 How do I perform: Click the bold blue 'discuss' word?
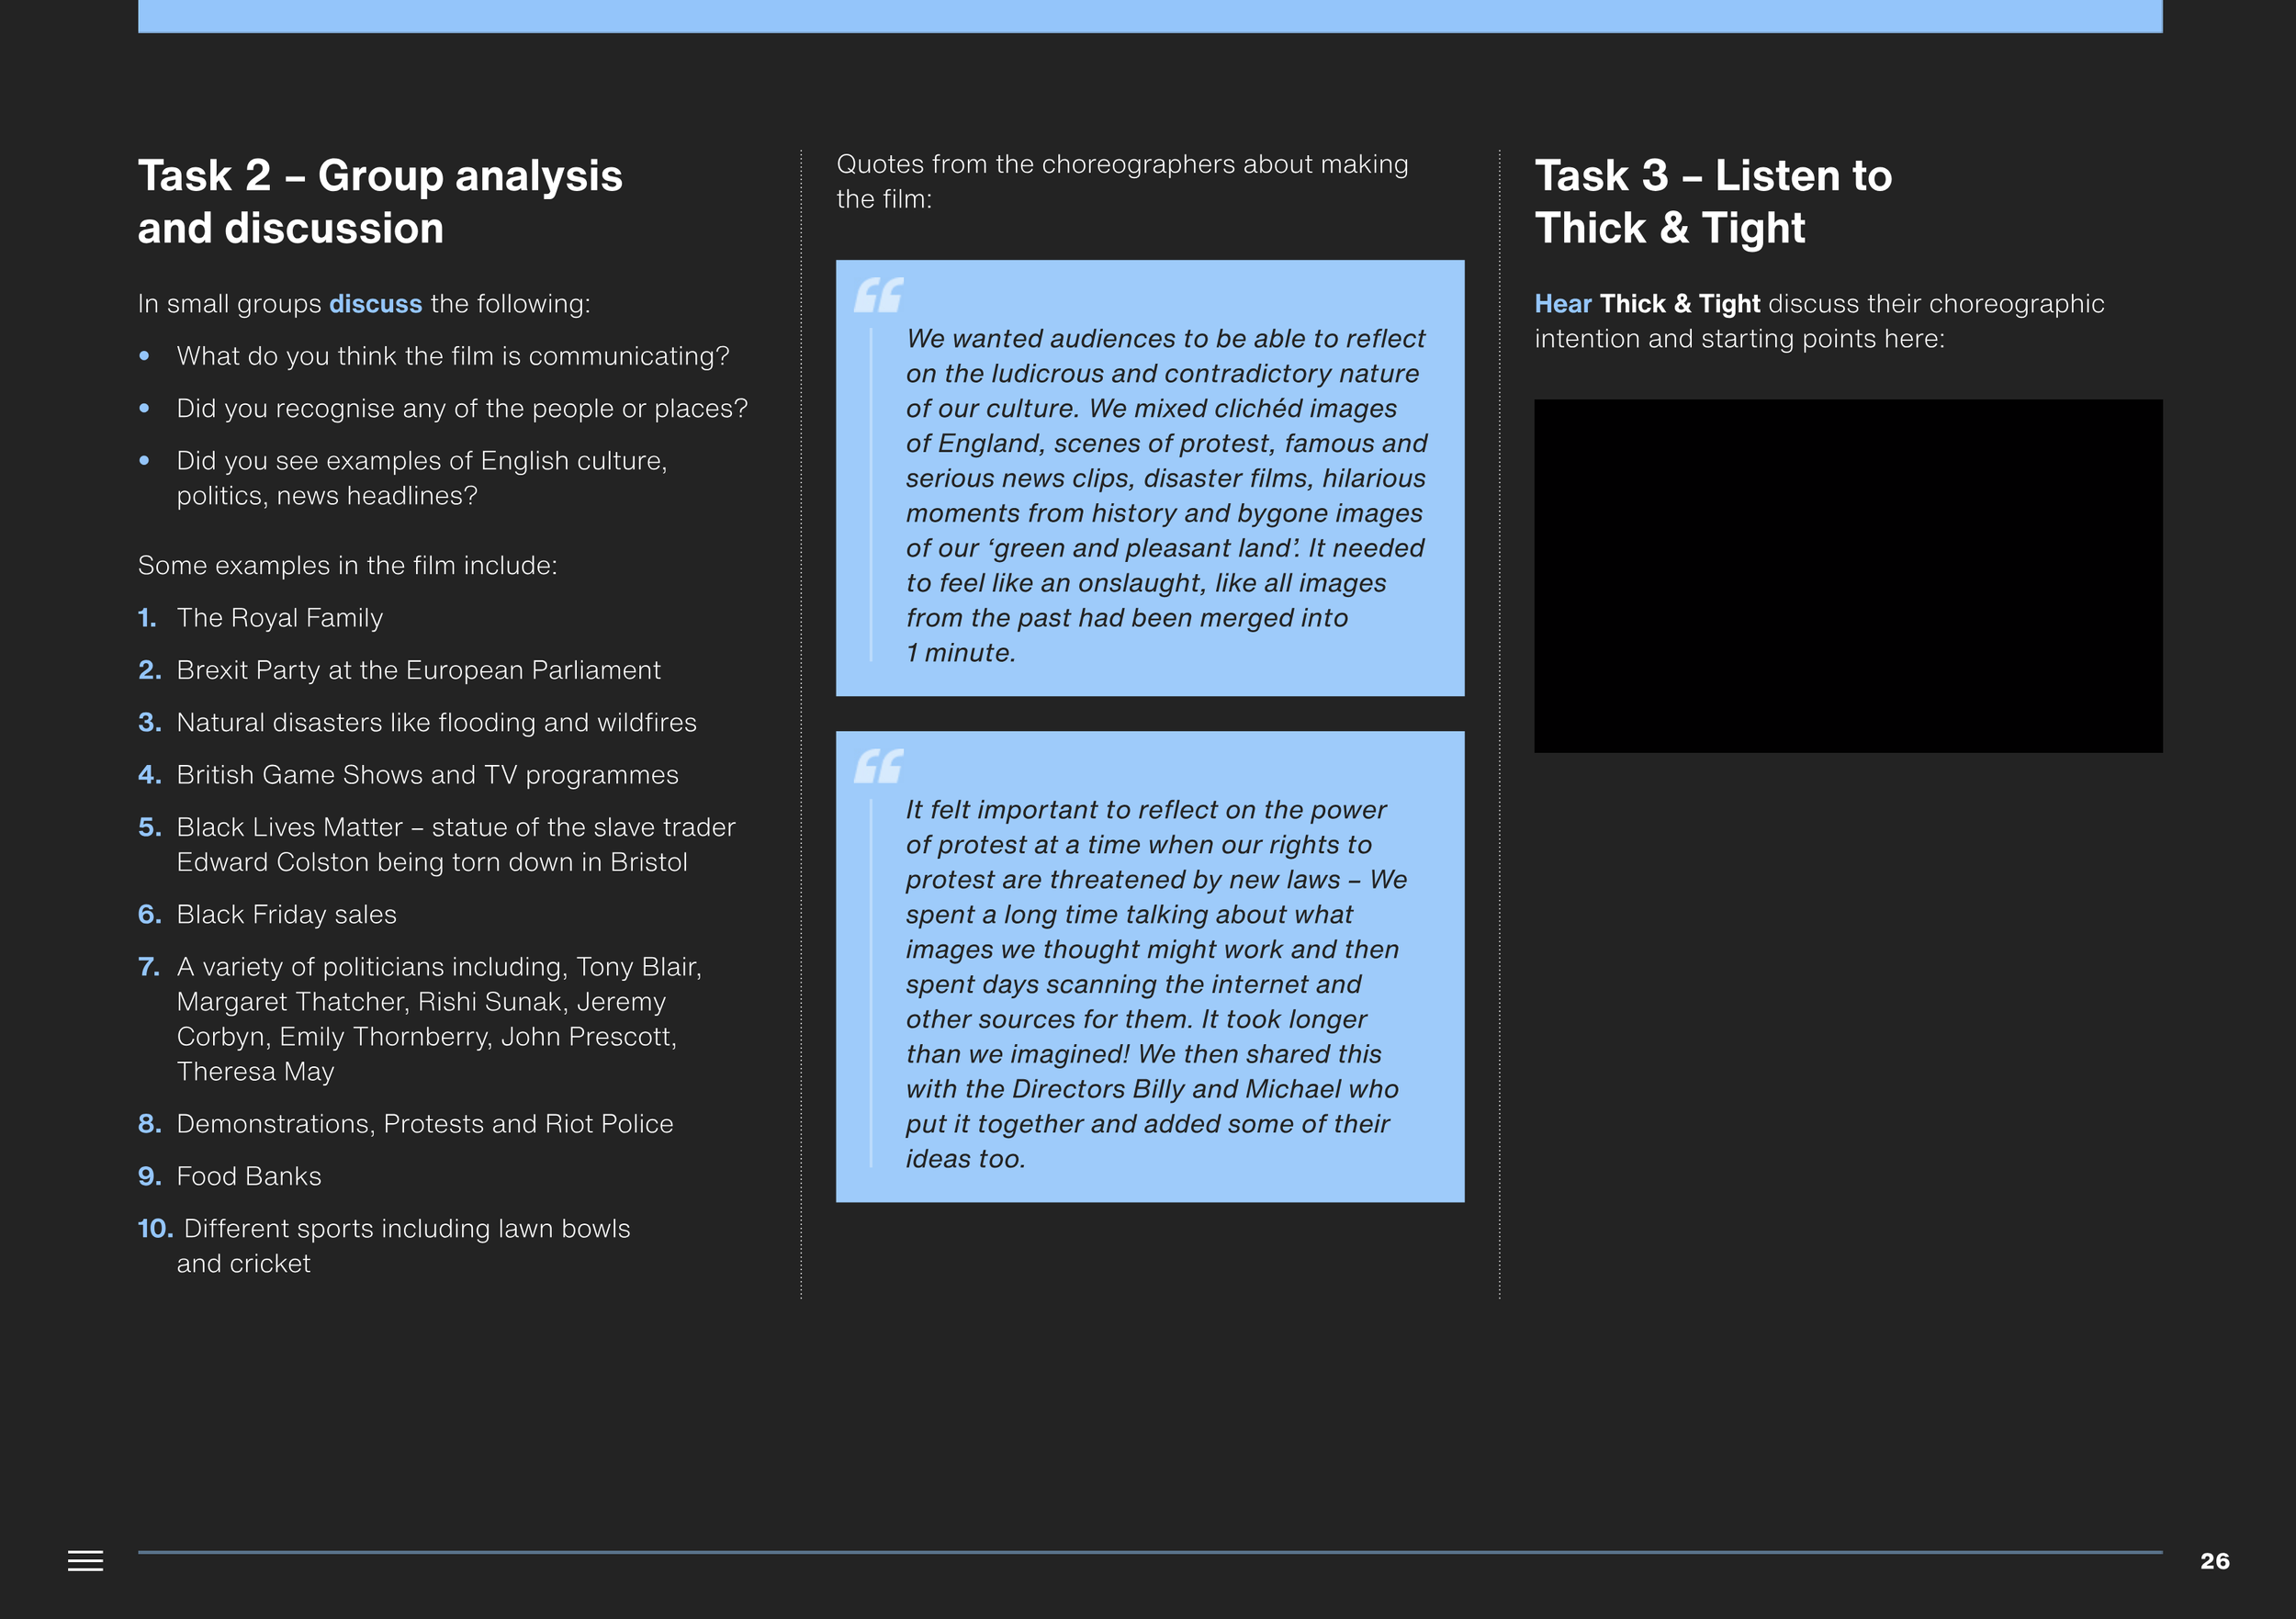pos(376,304)
